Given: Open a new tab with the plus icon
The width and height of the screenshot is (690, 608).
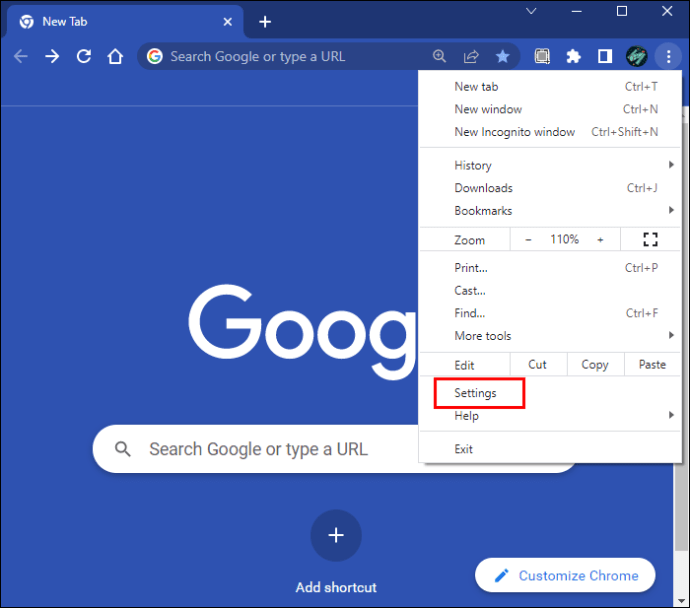Looking at the screenshot, I should point(265,22).
